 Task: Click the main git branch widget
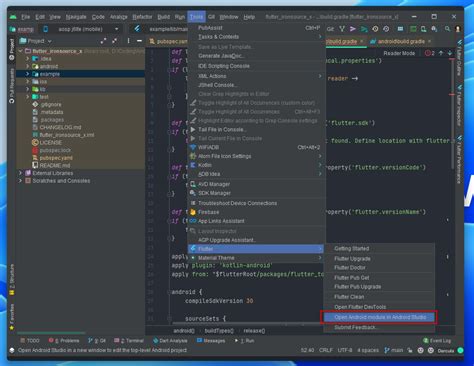point(394,350)
